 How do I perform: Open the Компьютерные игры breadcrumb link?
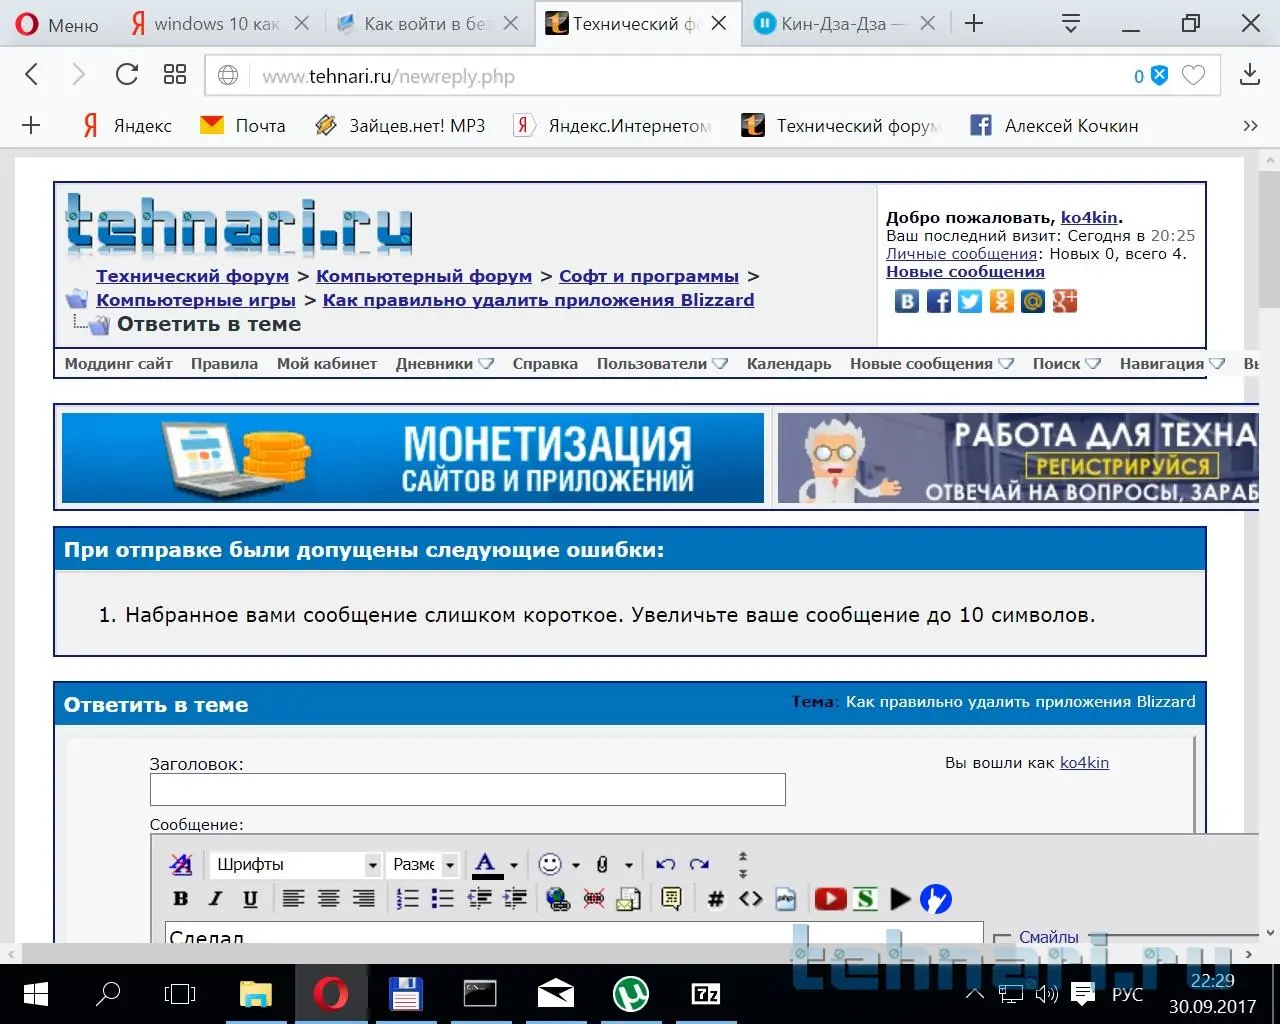coord(196,300)
